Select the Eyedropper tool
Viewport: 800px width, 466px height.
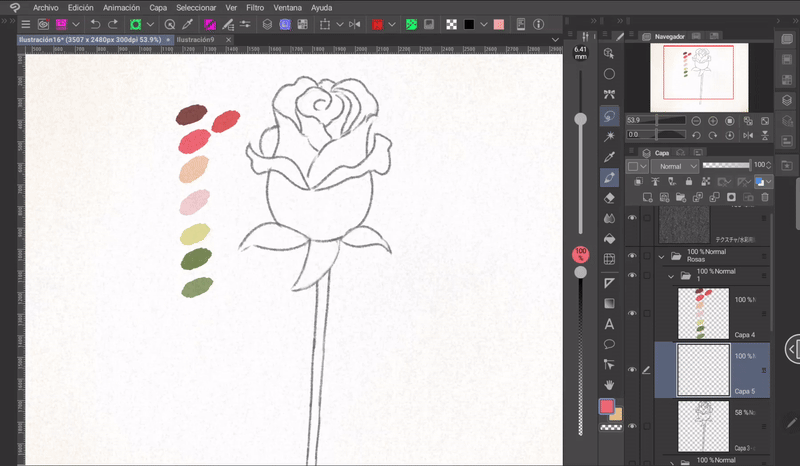tap(609, 157)
